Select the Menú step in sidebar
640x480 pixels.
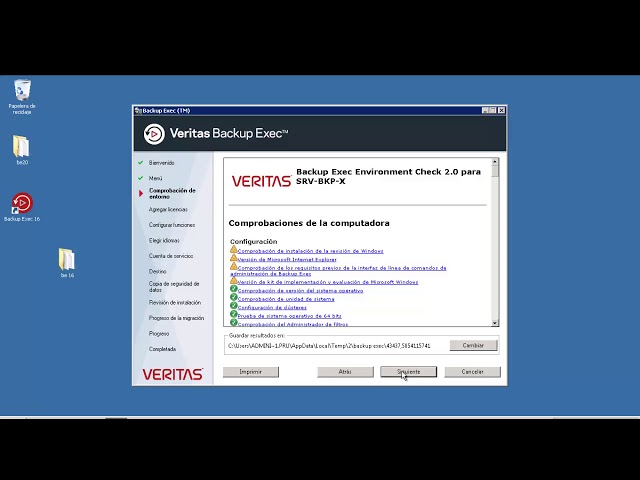156,178
